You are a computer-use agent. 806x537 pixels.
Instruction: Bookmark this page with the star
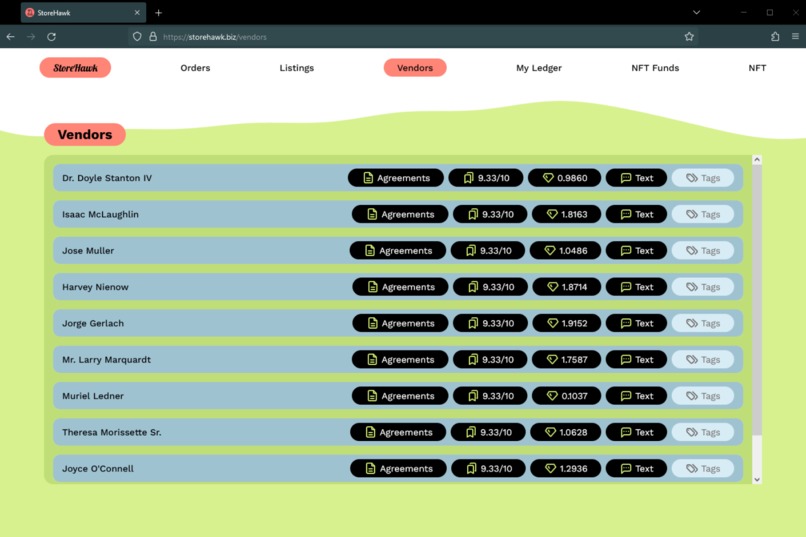click(x=689, y=36)
